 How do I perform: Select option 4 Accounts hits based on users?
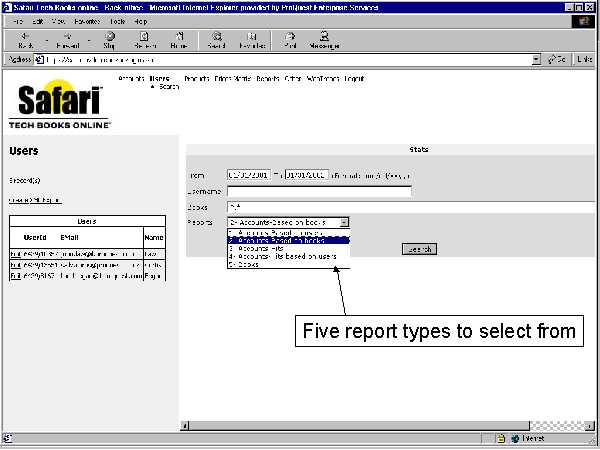(x=289, y=256)
